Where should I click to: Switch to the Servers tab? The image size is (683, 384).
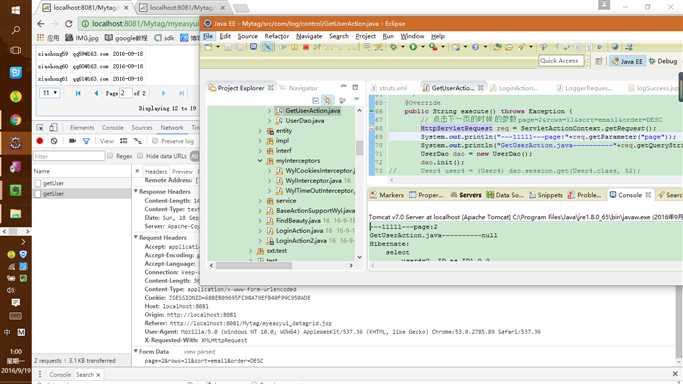click(x=466, y=195)
